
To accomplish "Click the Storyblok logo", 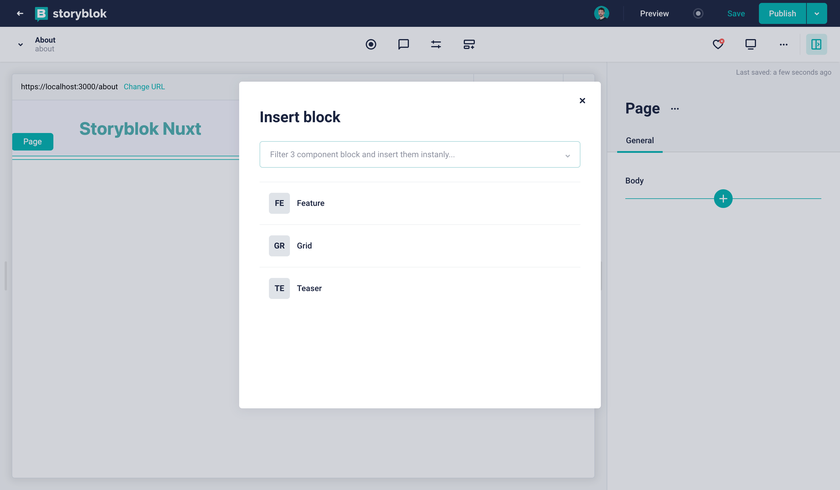I will (x=71, y=13).
